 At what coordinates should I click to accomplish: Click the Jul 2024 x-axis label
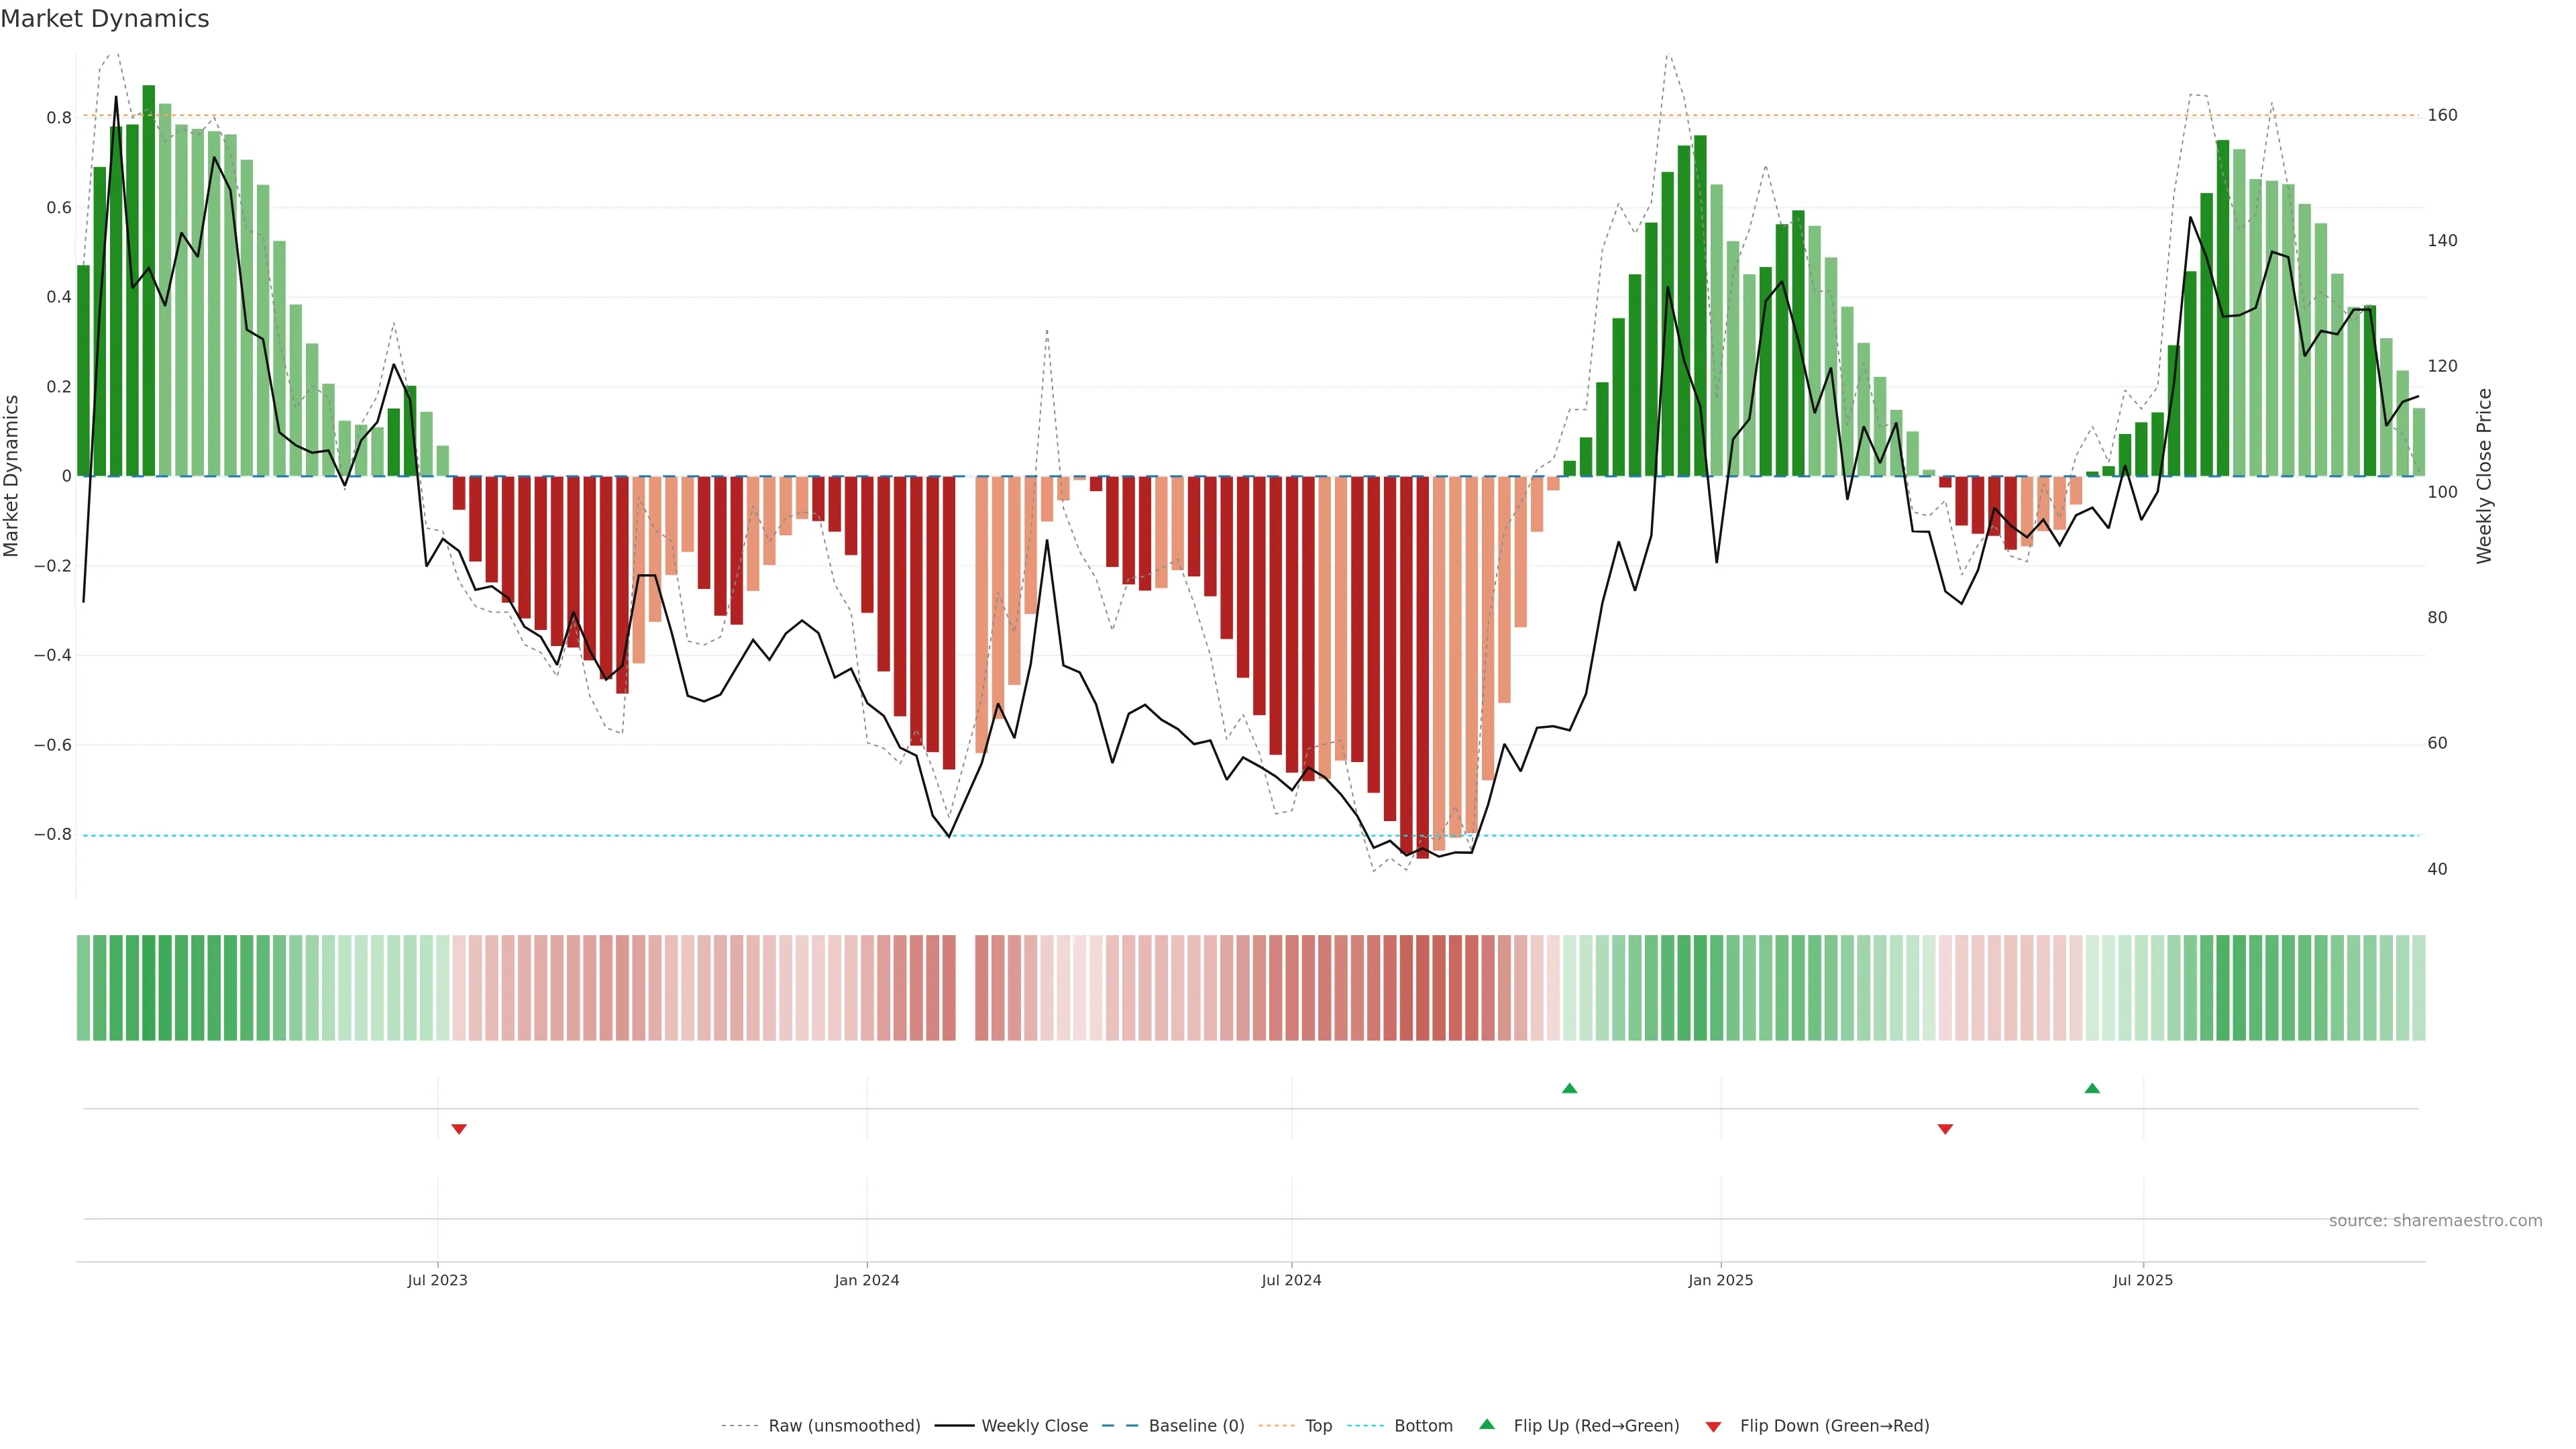1291,1280
